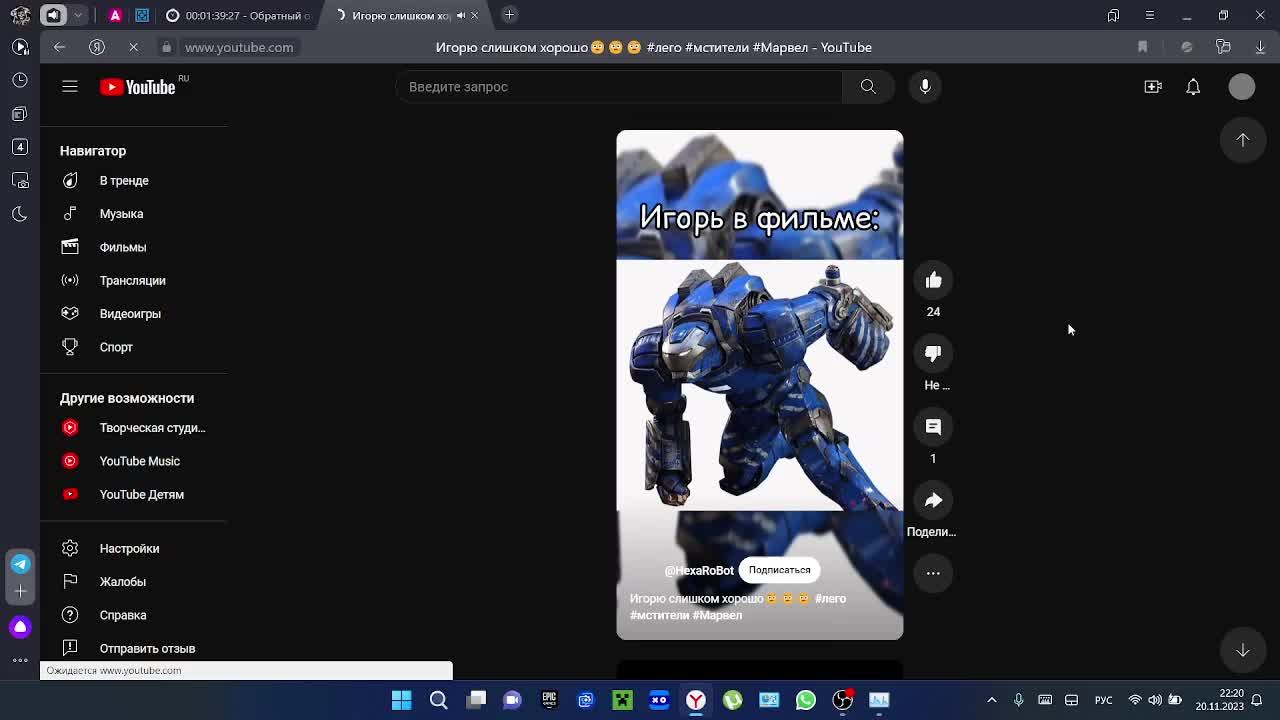
Task: Dislike the current Short
Action: (933, 354)
